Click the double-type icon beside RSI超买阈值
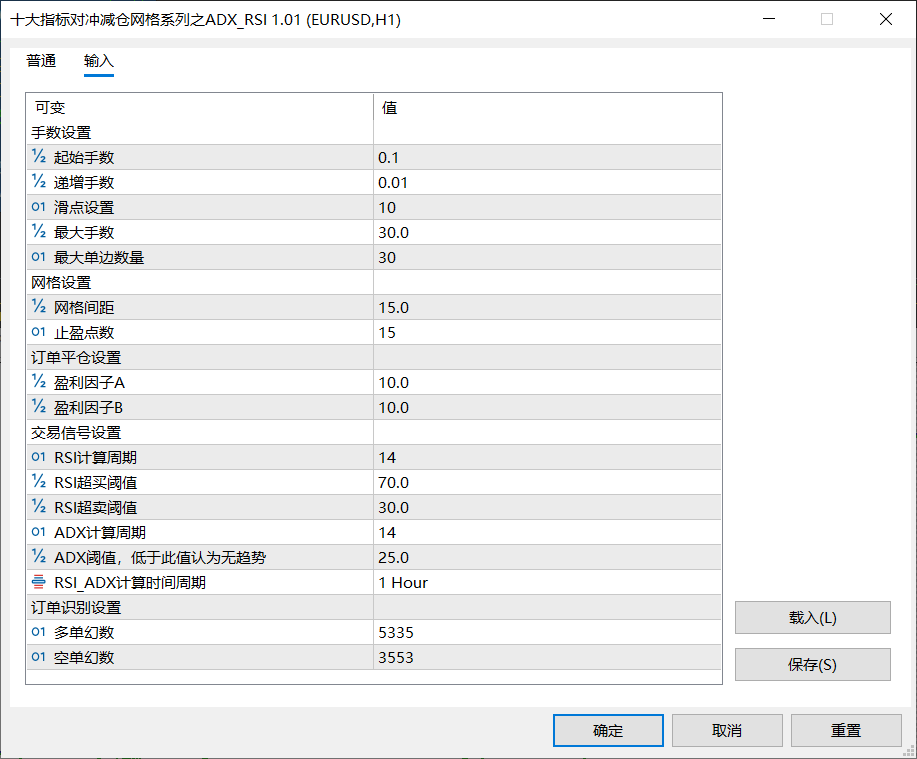 [39, 482]
